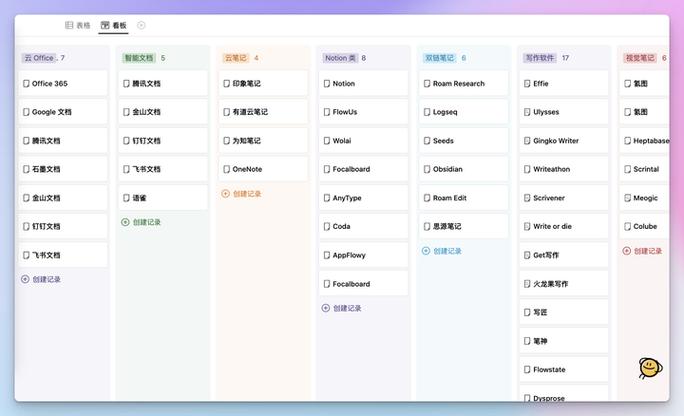Click the page icon on Coda card
Screen dimensions: 684x416
327,227
